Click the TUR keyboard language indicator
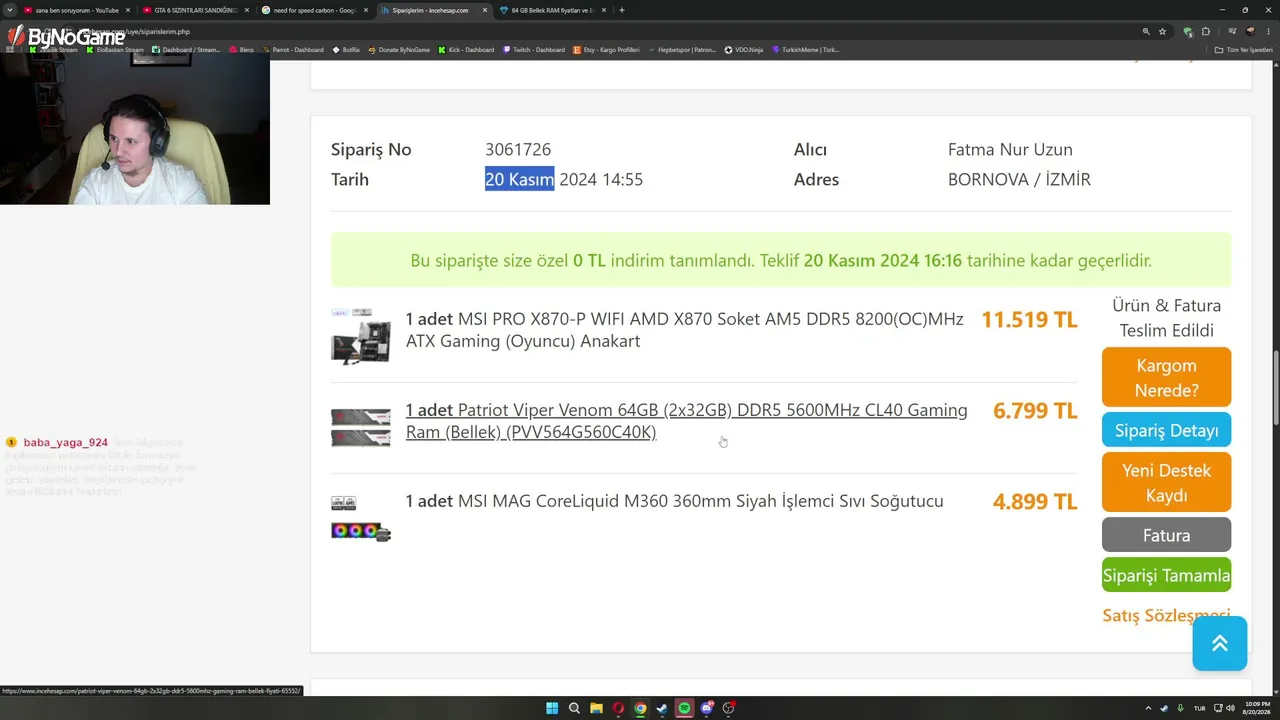The image size is (1280, 720). 1200,708
